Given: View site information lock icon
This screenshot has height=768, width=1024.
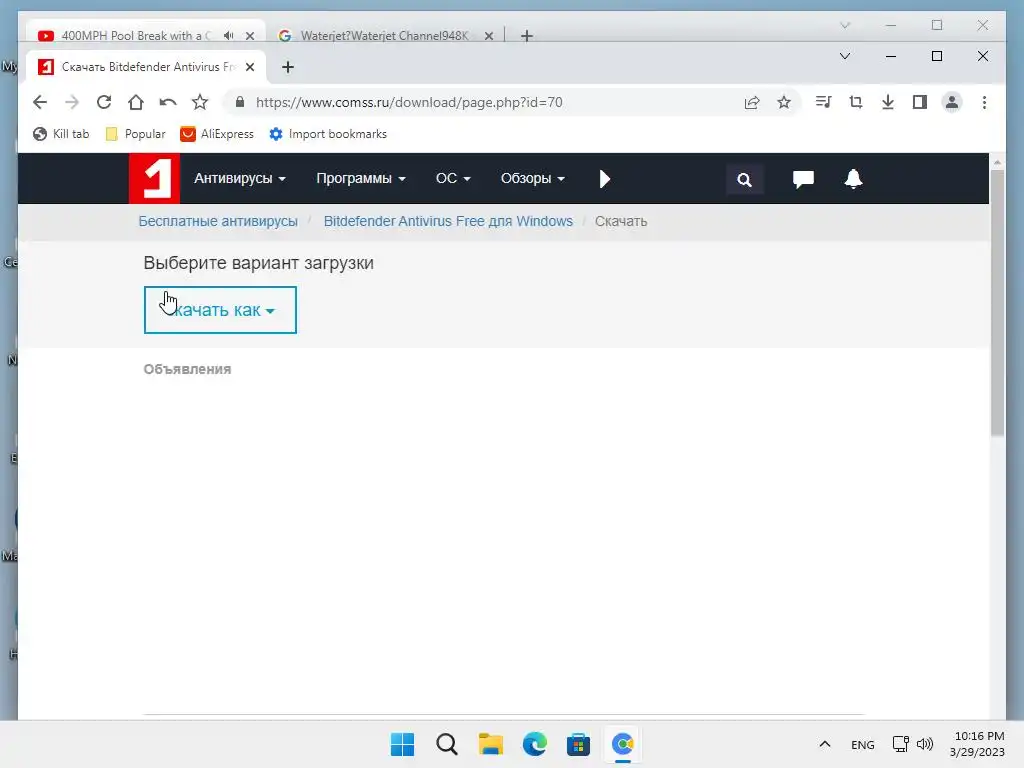Looking at the screenshot, I should (240, 102).
